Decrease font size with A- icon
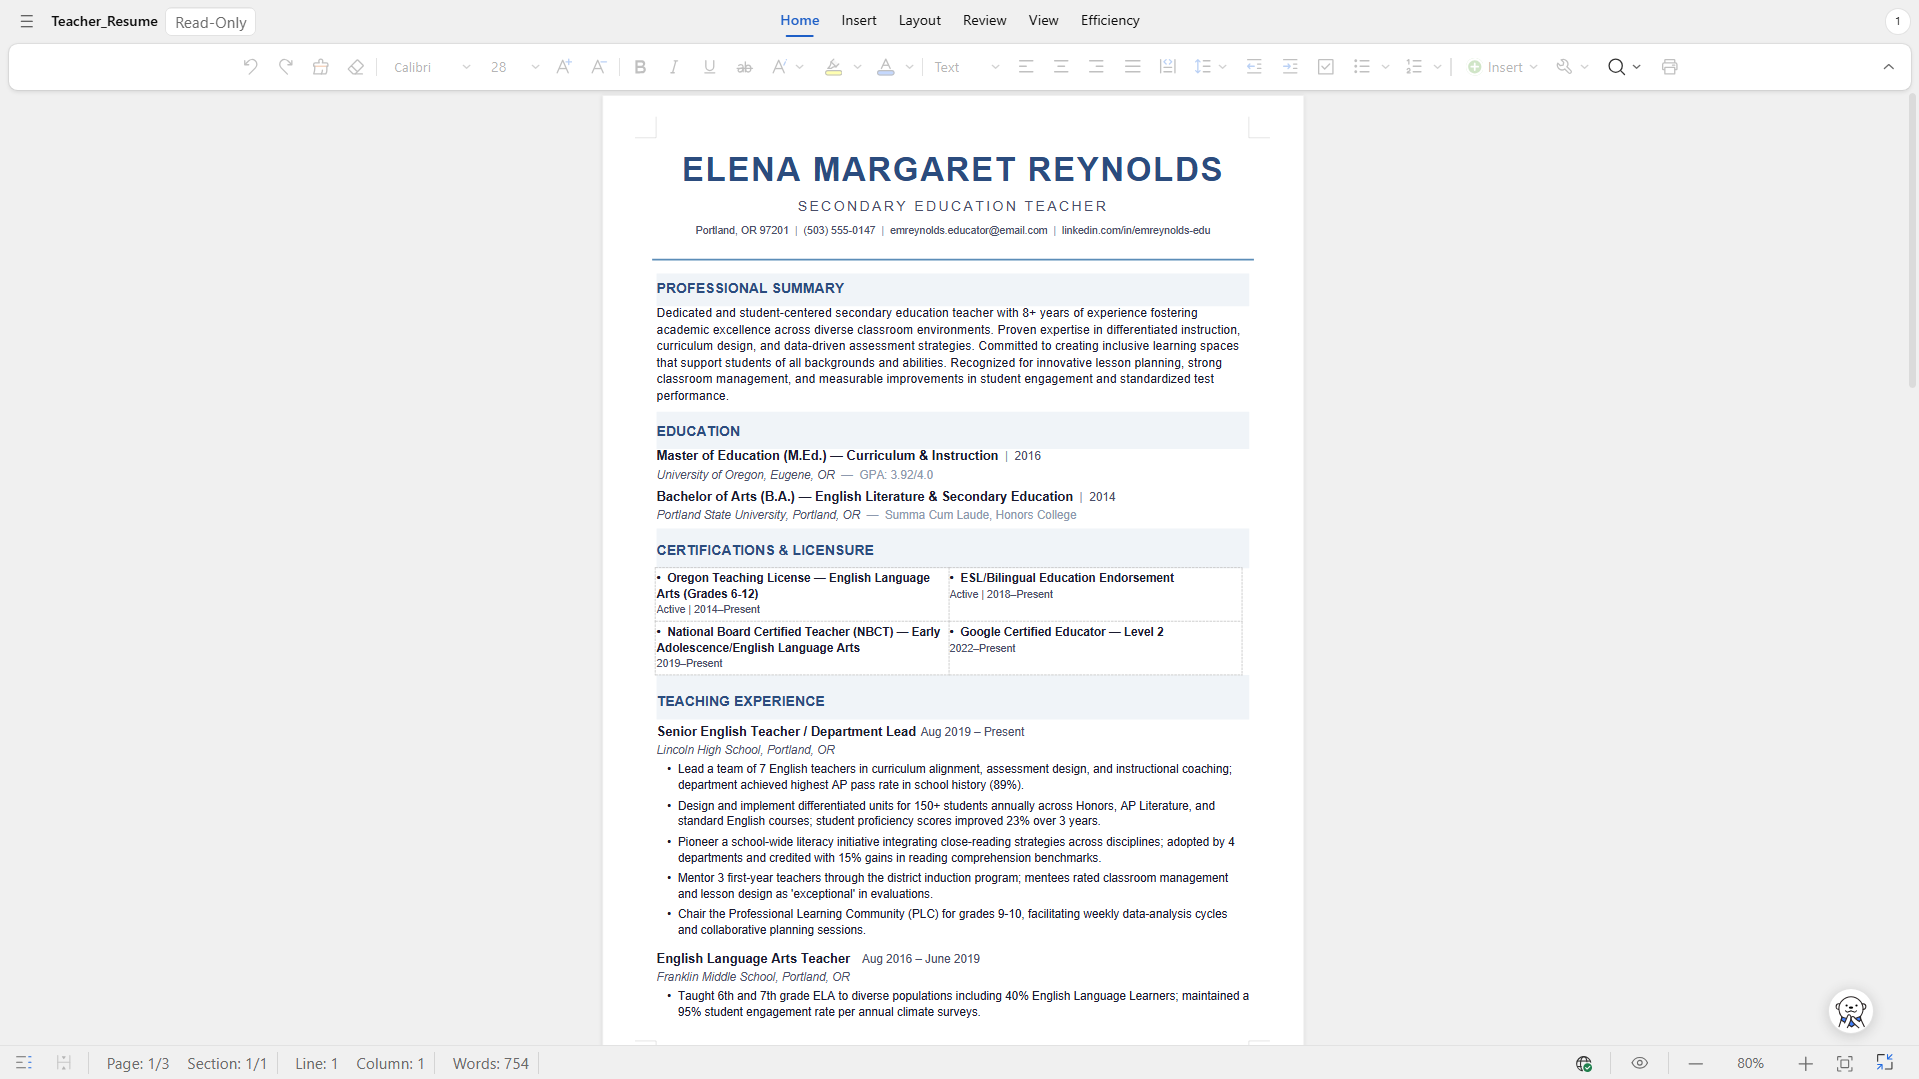Screen dimensions: 1919x1079 [x=599, y=67]
